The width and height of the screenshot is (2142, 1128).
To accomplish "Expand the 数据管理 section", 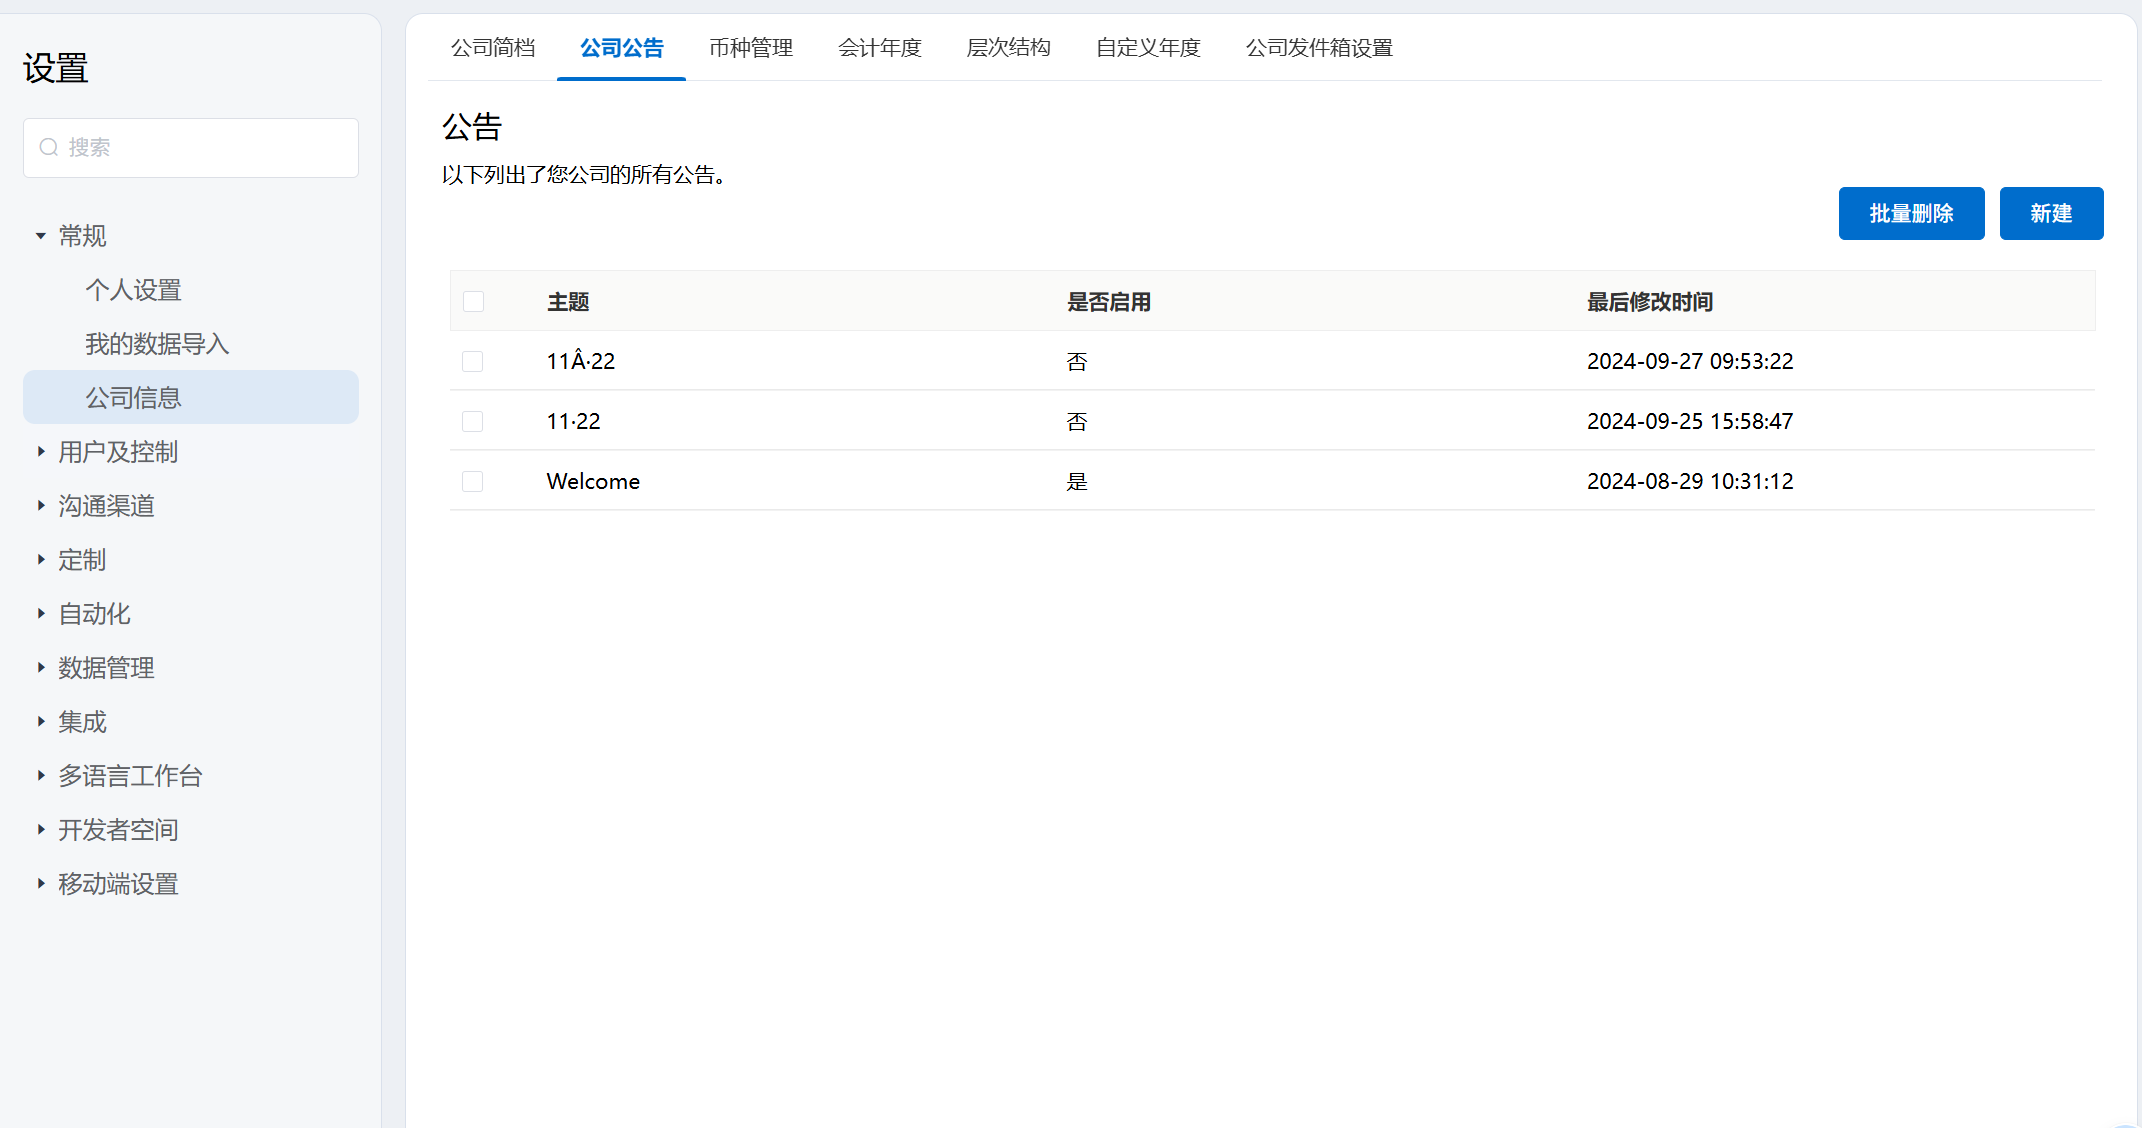I will click(x=41, y=668).
